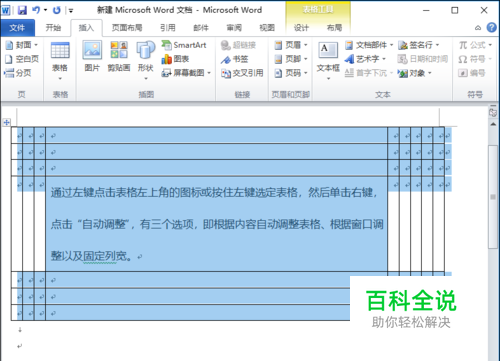The width and height of the screenshot is (500, 361).
Task: Switch to the 审阅 ribbon tab
Action: 234,28
